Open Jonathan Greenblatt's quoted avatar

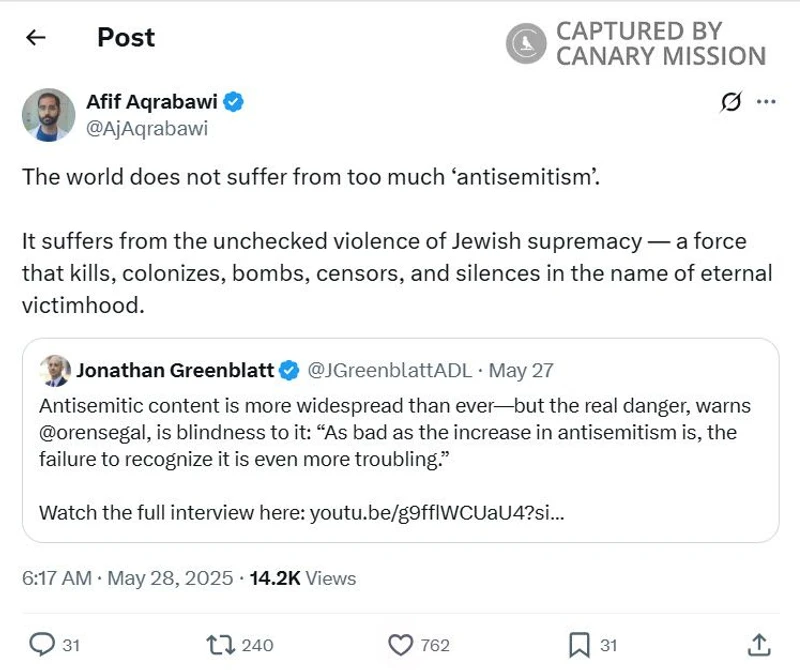pyautogui.click(x=55, y=371)
